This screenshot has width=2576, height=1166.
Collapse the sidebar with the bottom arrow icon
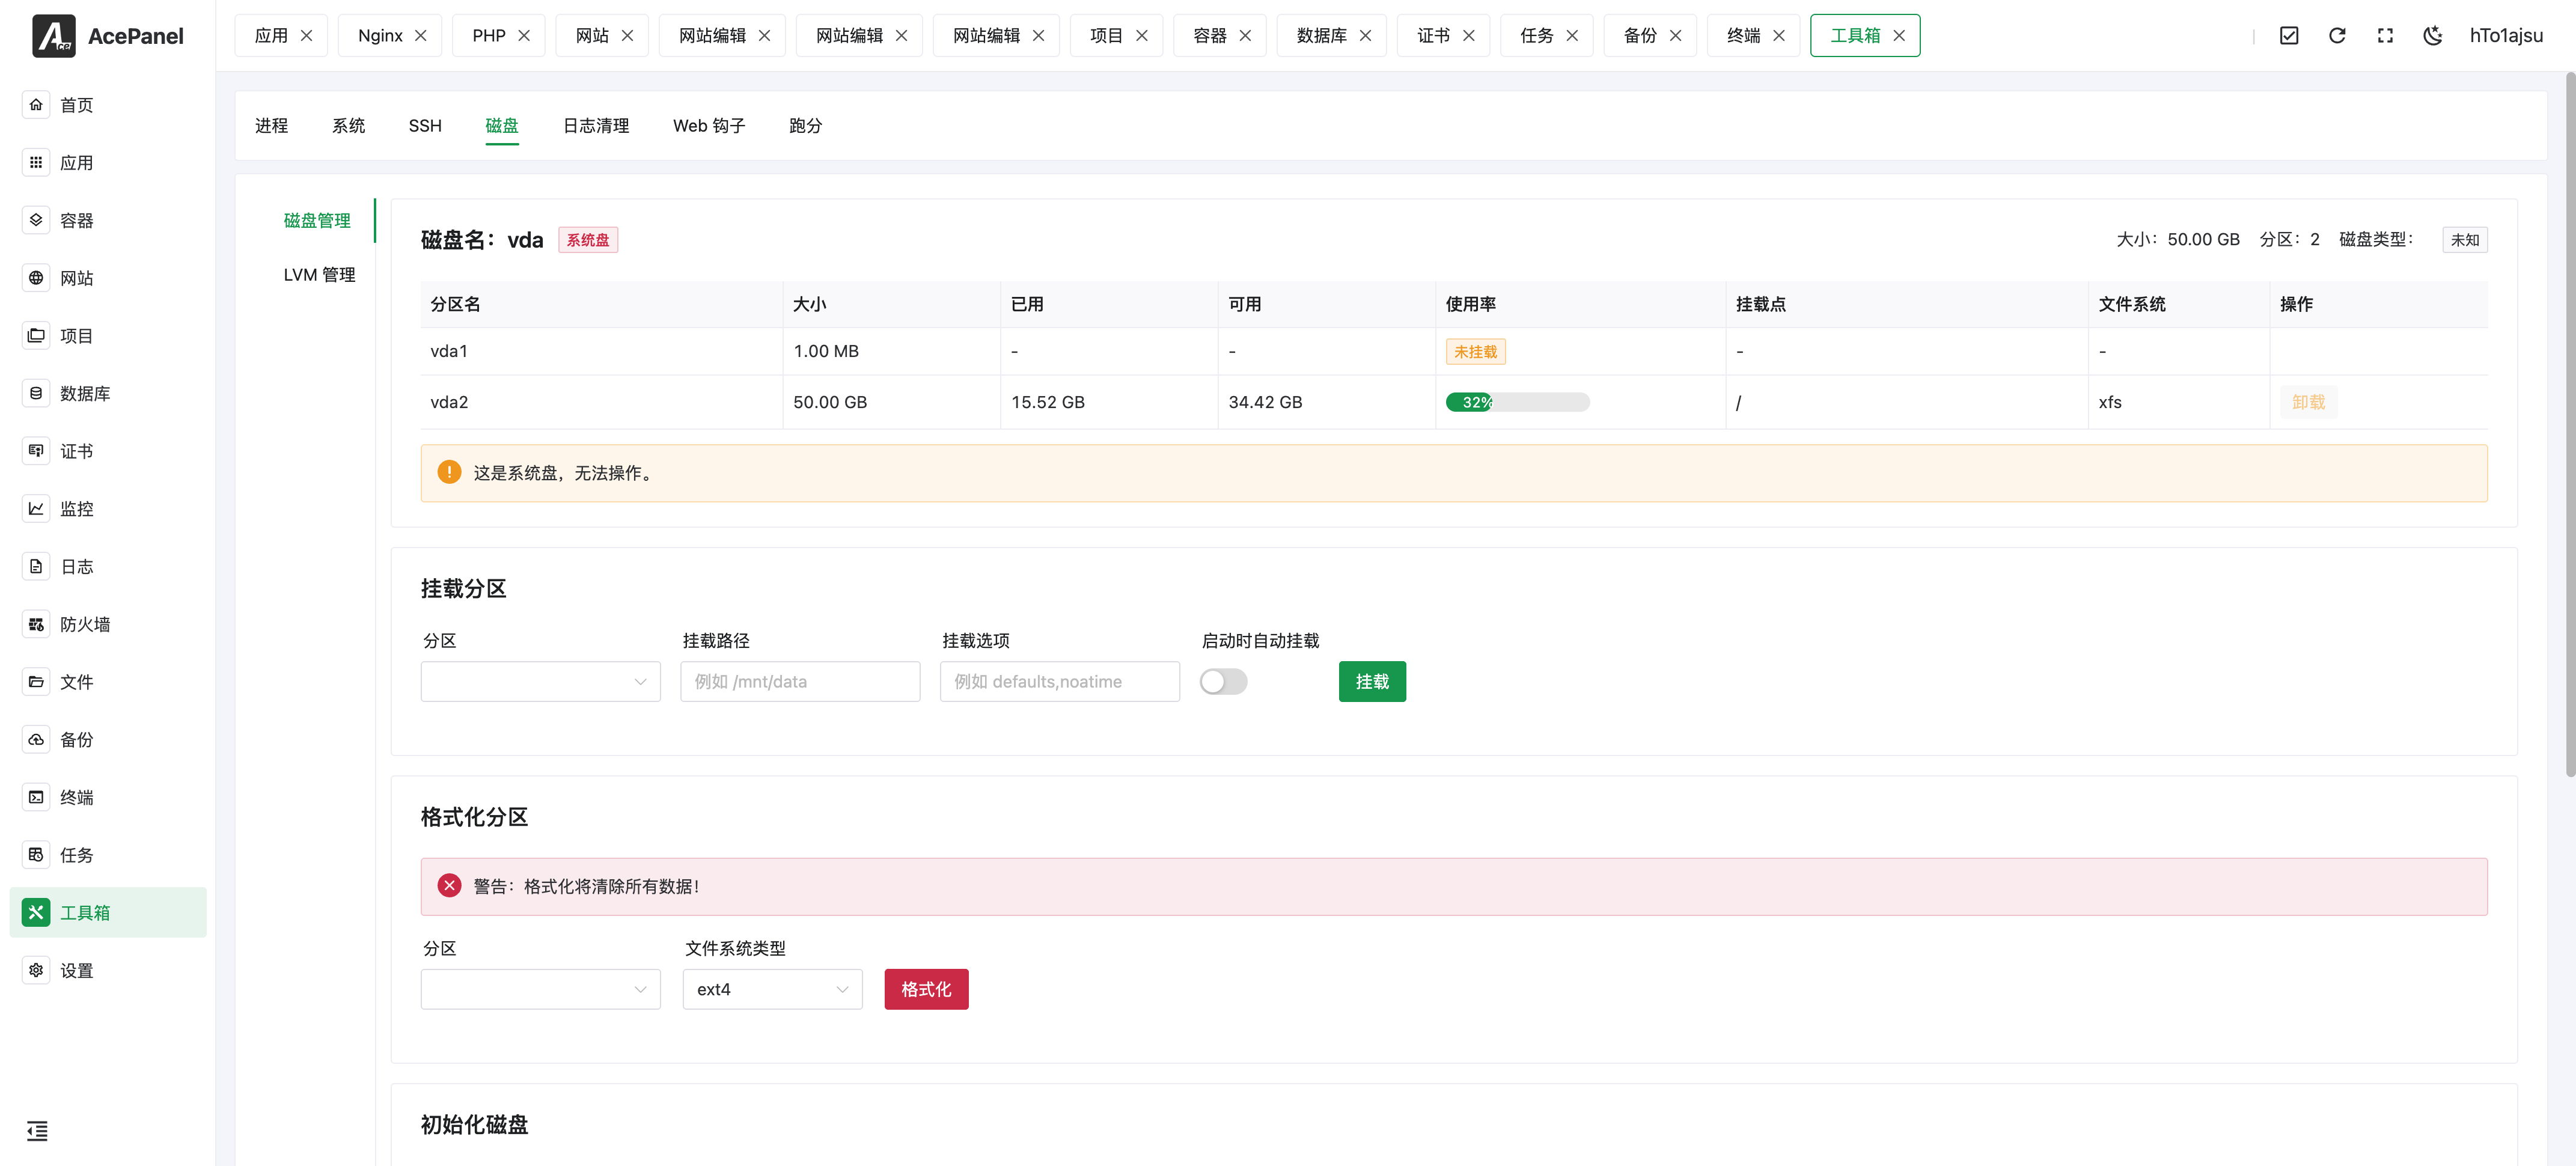pyautogui.click(x=38, y=1131)
